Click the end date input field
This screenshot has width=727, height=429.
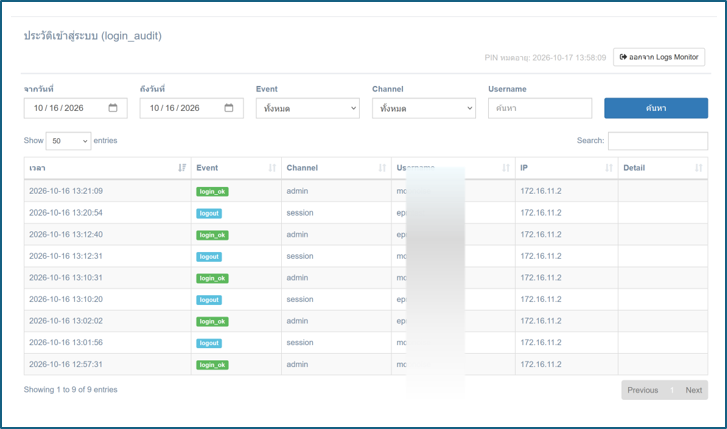click(191, 108)
